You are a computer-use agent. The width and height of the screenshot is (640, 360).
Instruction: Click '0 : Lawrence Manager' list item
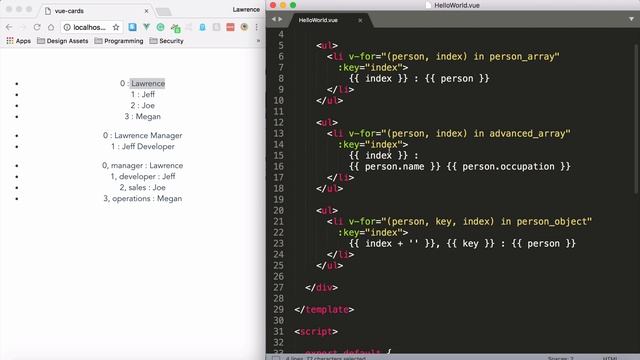click(x=142, y=136)
